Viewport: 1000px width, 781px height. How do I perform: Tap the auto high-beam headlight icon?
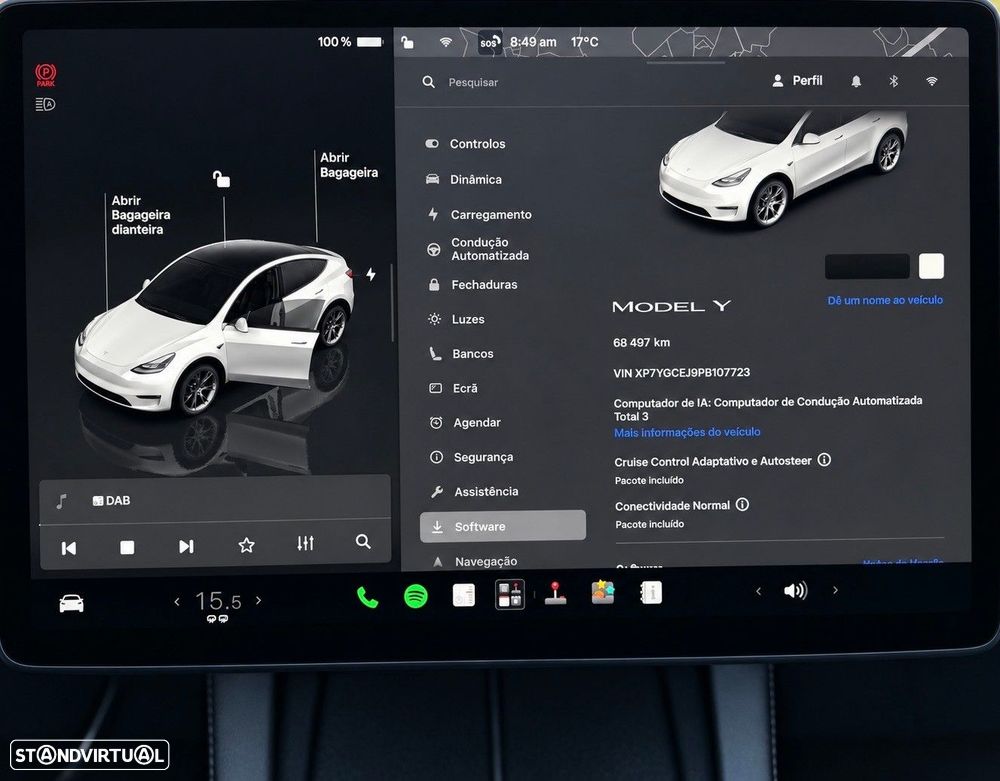[45, 104]
